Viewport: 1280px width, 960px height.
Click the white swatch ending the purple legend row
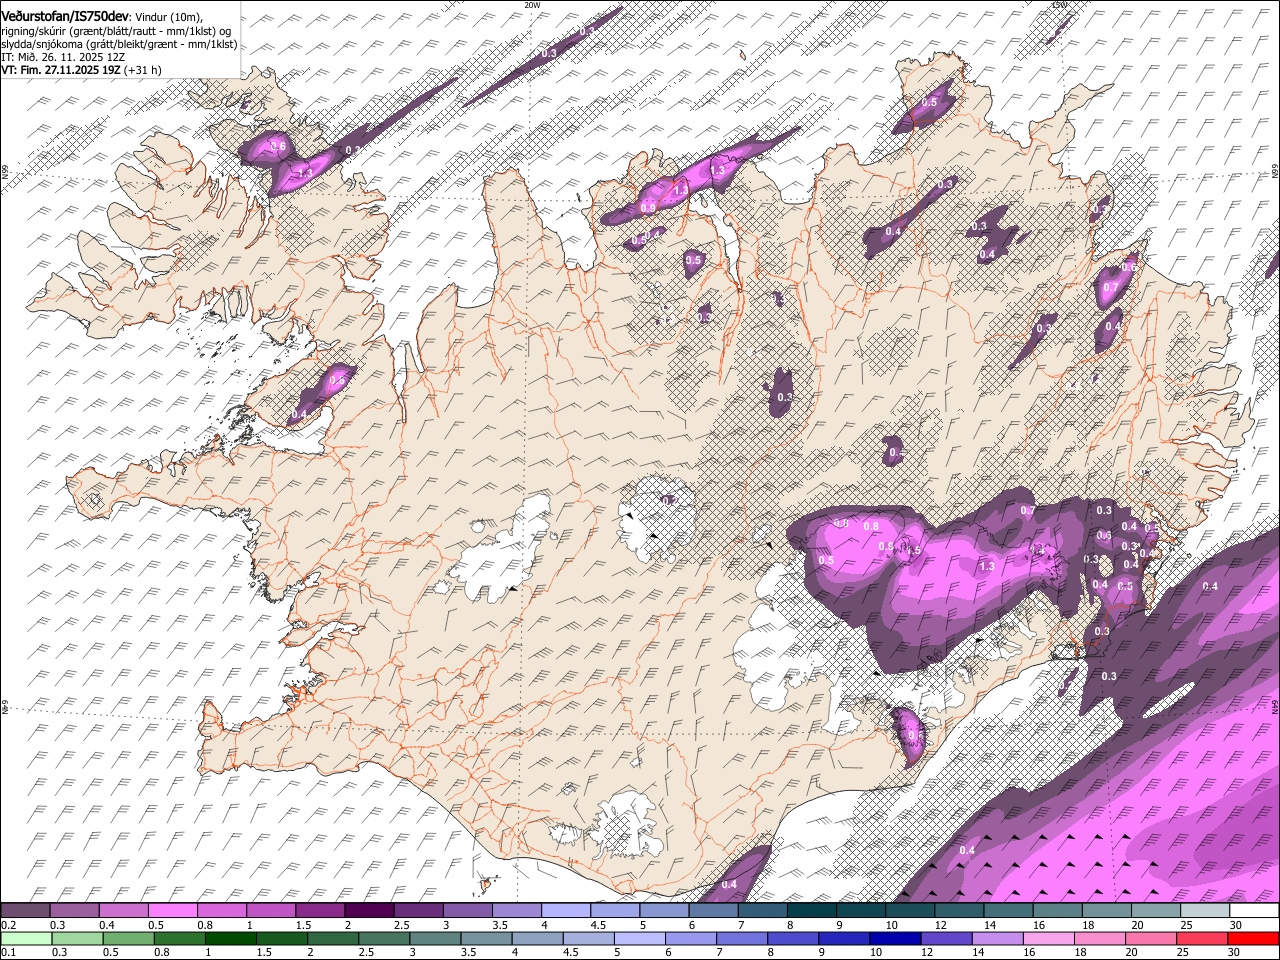click(1254, 911)
